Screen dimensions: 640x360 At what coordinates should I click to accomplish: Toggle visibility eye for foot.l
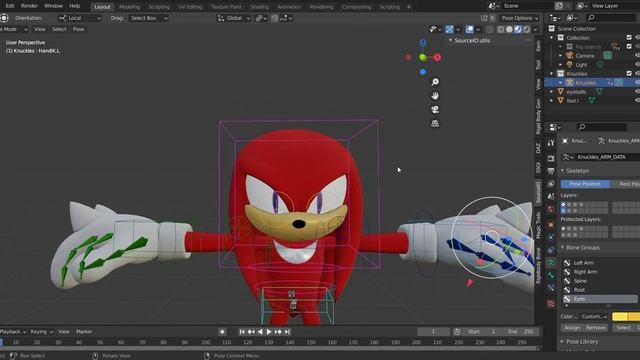point(637,100)
